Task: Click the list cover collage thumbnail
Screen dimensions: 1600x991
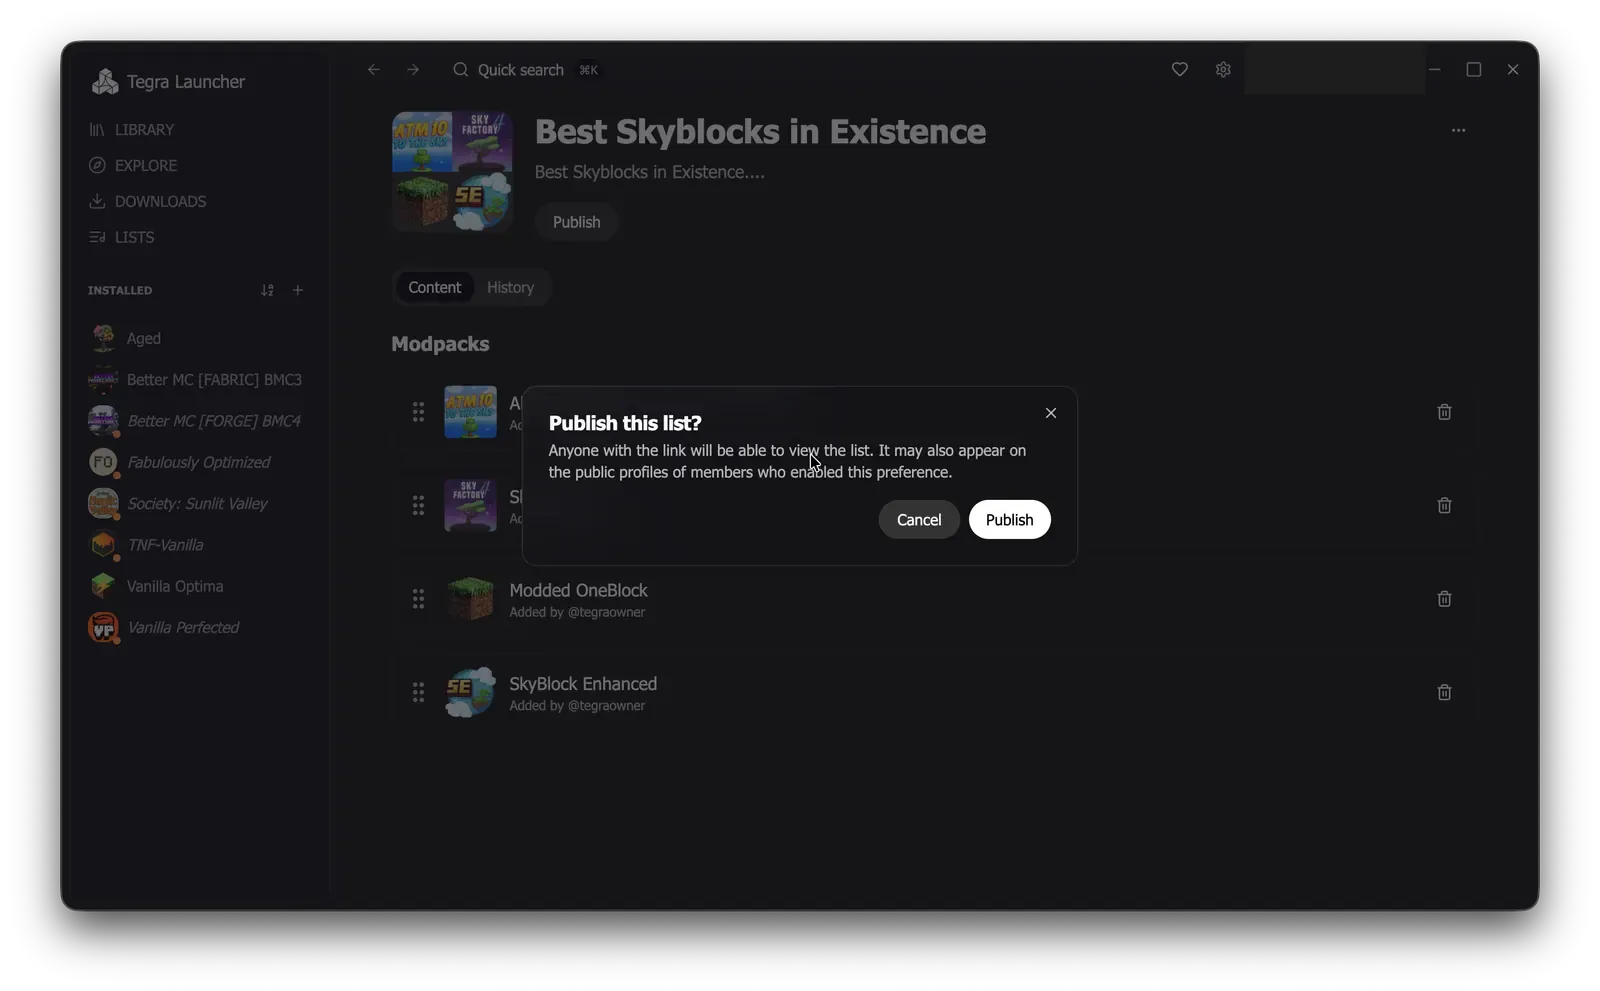Action: 452,172
